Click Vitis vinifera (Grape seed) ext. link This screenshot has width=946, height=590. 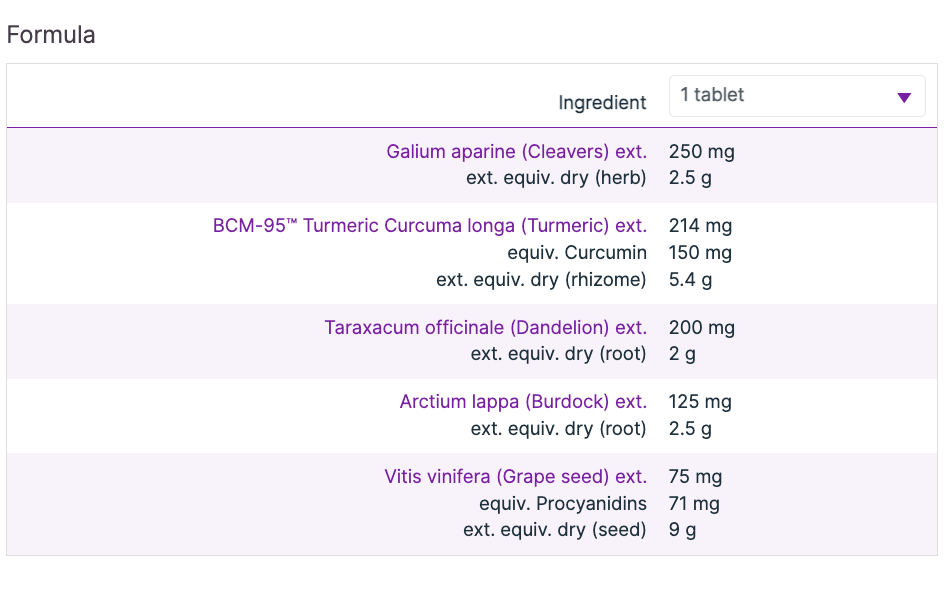(515, 477)
